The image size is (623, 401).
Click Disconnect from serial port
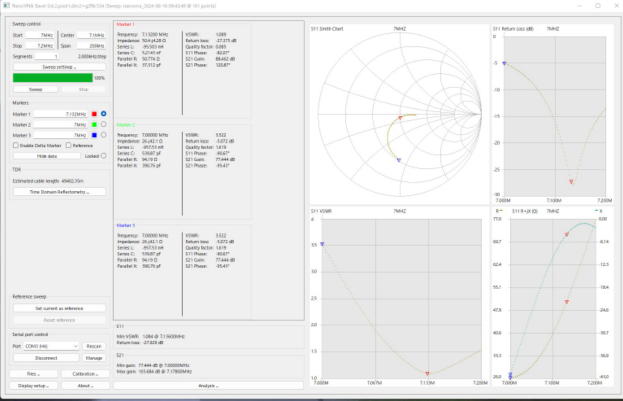click(x=45, y=357)
